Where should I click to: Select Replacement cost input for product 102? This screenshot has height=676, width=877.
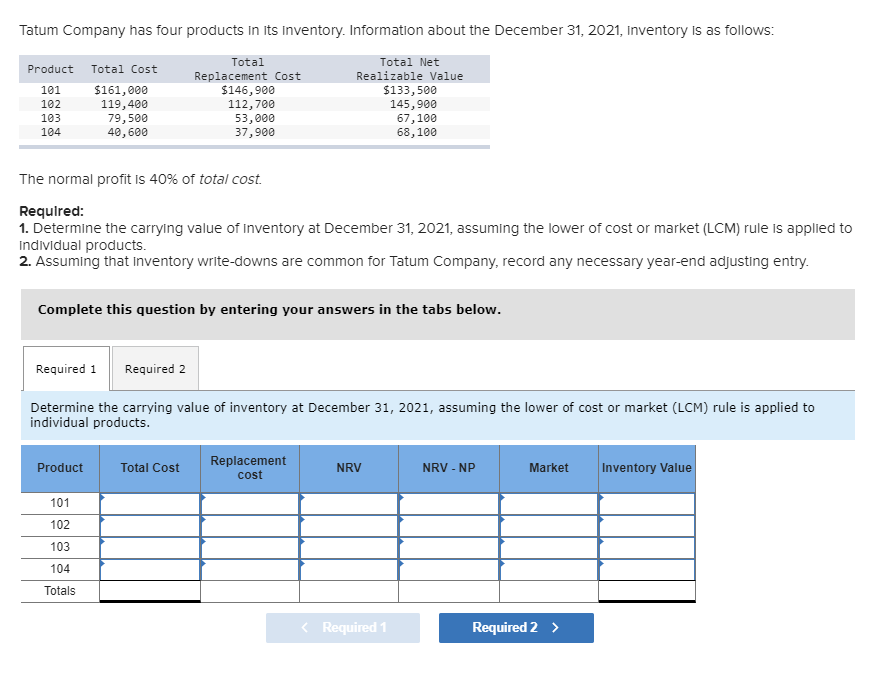[x=250, y=526]
